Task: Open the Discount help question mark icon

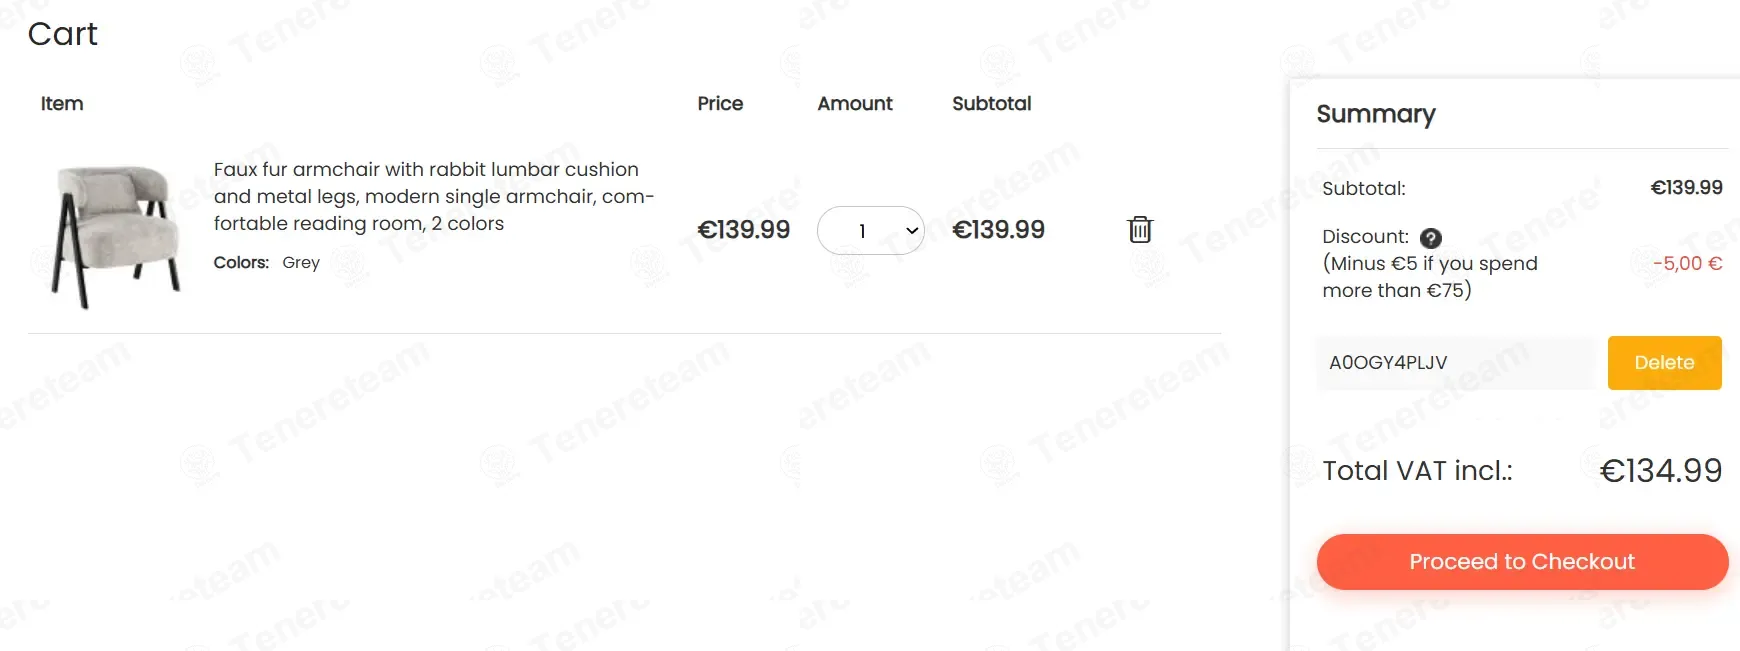Action: pyautogui.click(x=1431, y=238)
